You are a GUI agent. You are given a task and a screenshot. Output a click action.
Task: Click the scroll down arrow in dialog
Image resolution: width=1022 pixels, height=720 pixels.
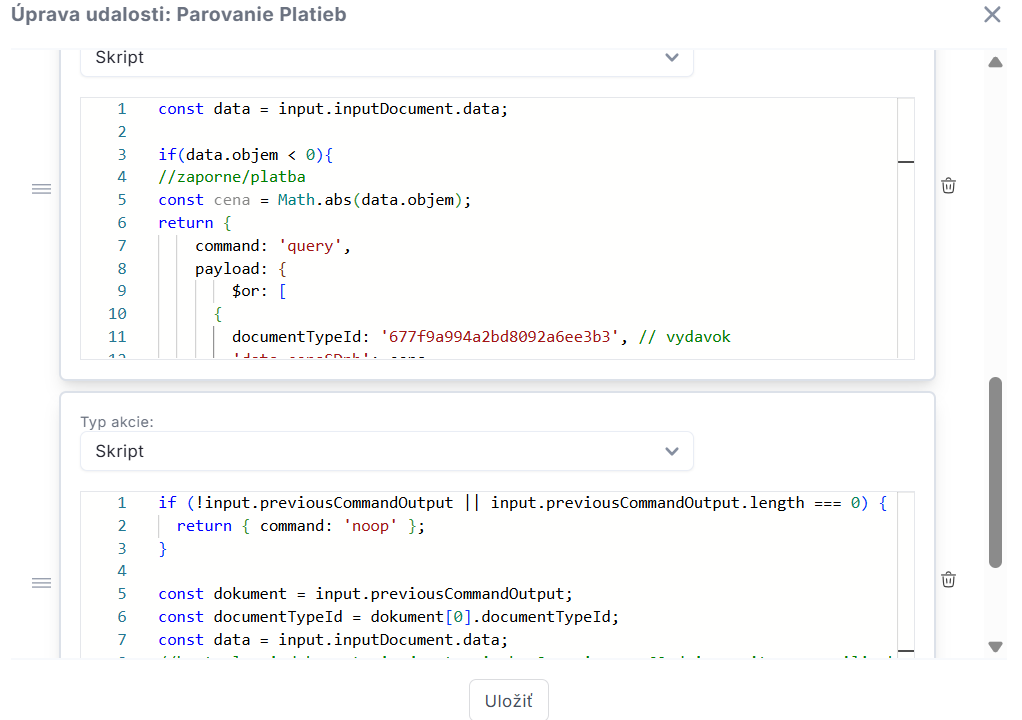click(x=995, y=646)
